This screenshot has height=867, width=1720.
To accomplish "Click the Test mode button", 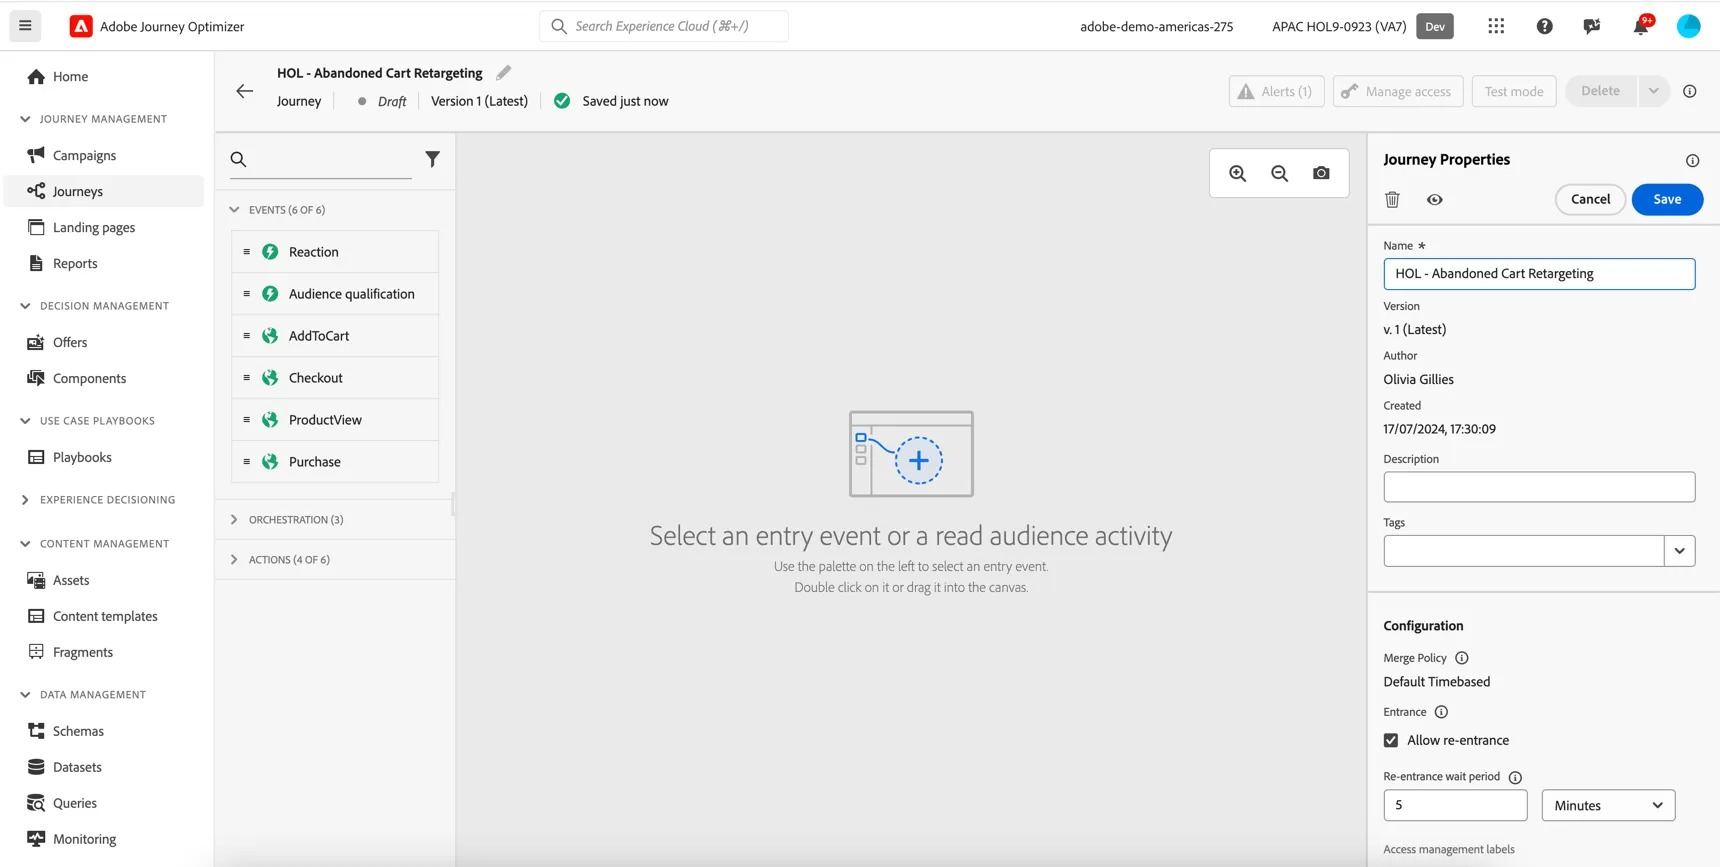I will (x=1513, y=91).
